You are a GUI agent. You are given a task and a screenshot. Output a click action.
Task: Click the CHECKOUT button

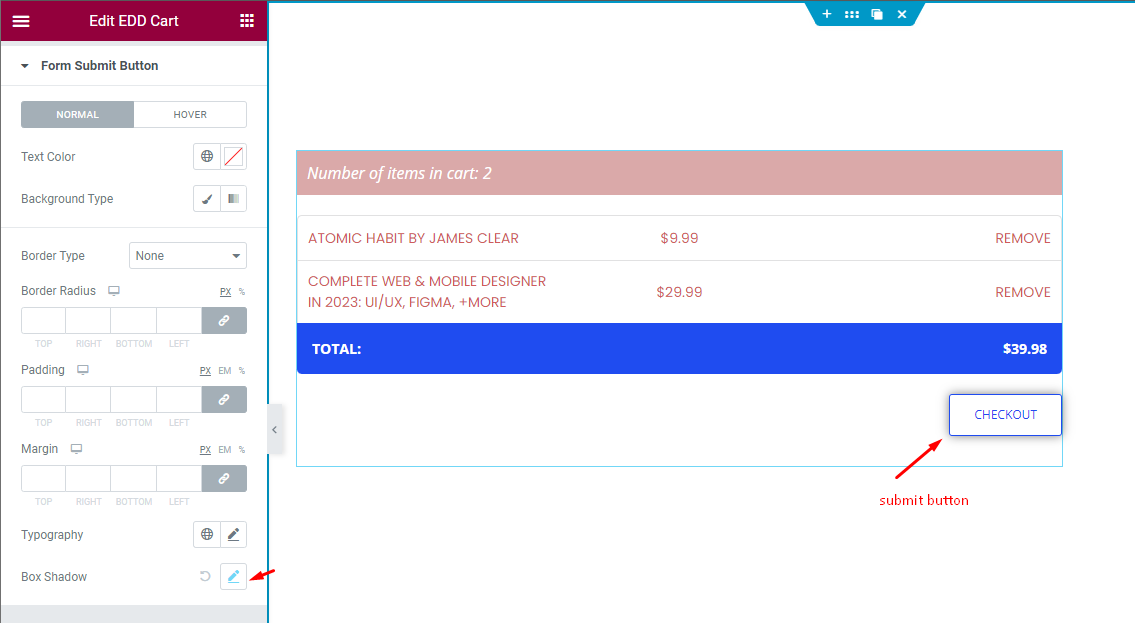1005,414
